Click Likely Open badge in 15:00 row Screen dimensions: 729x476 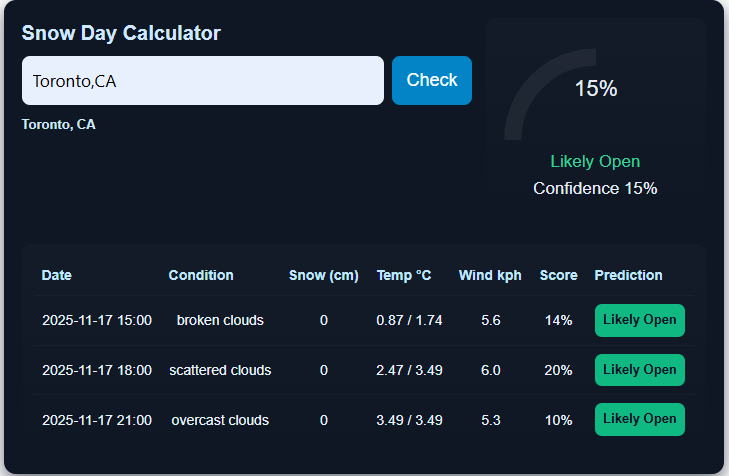point(640,320)
